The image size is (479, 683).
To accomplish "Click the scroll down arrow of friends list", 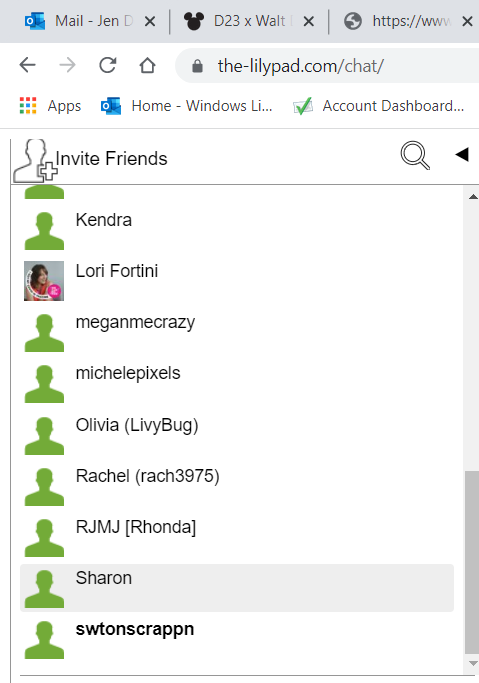I will [x=472, y=663].
